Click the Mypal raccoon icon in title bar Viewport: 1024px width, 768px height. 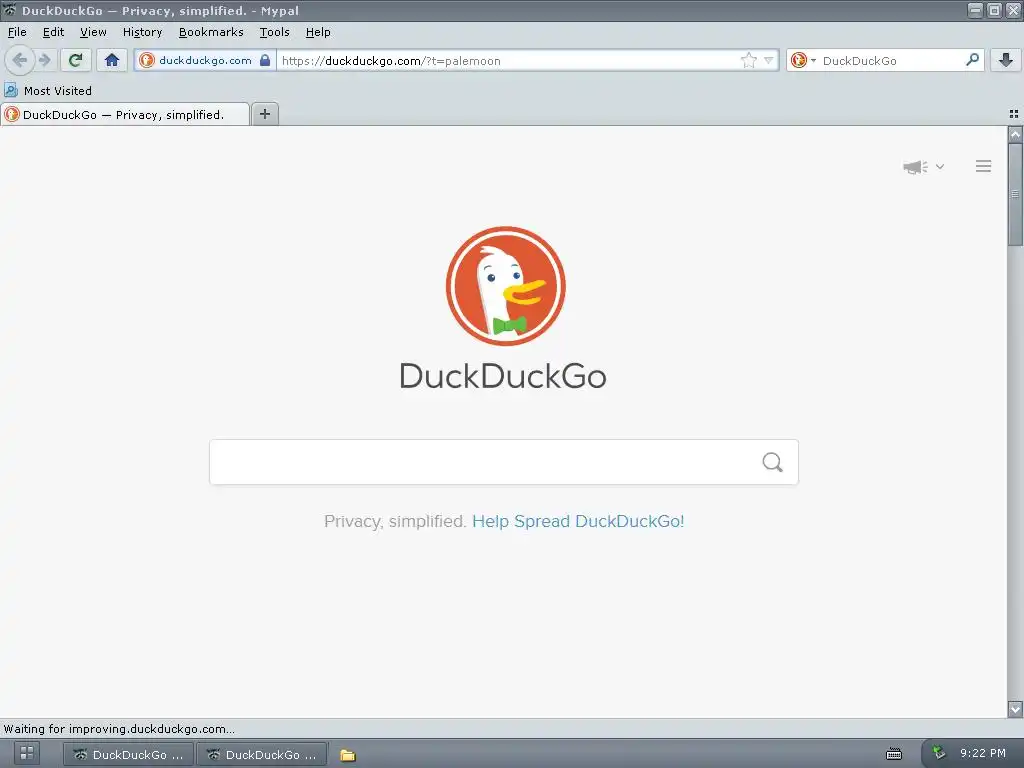[x=9, y=10]
